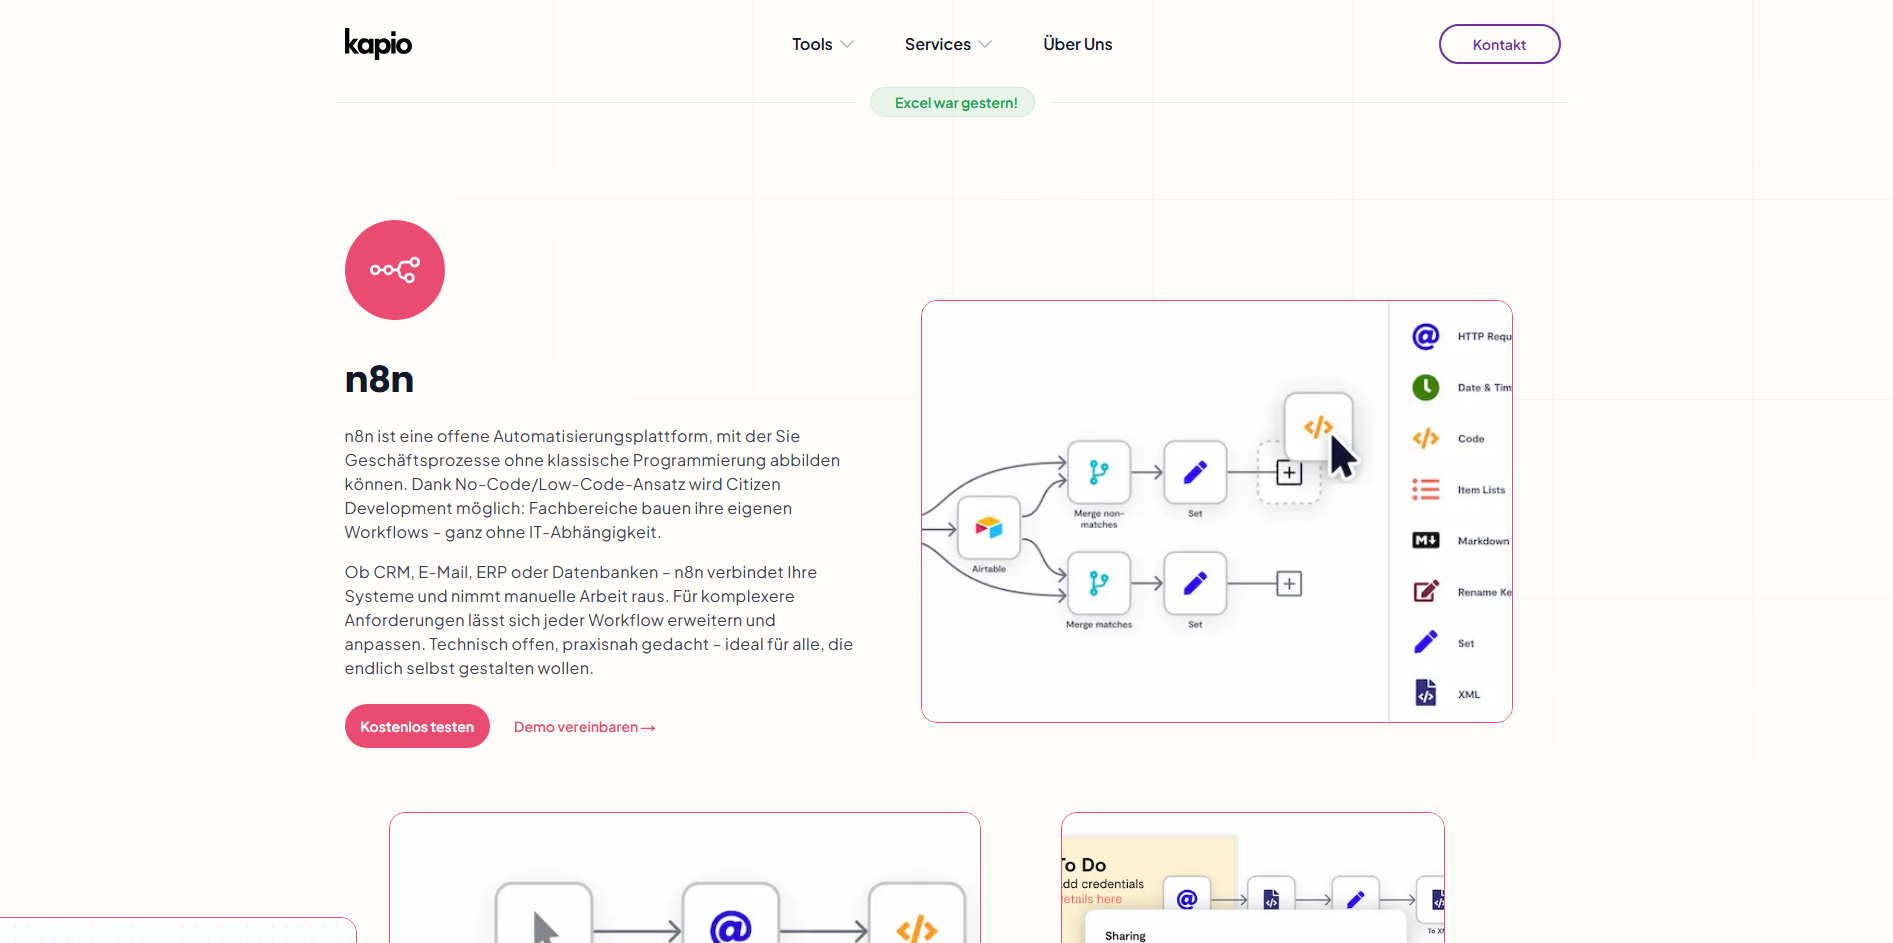Image resolution: width=1893 pixels, height=943 pixels.
Task: Click the kapio logo
Action: click(378, 44)
